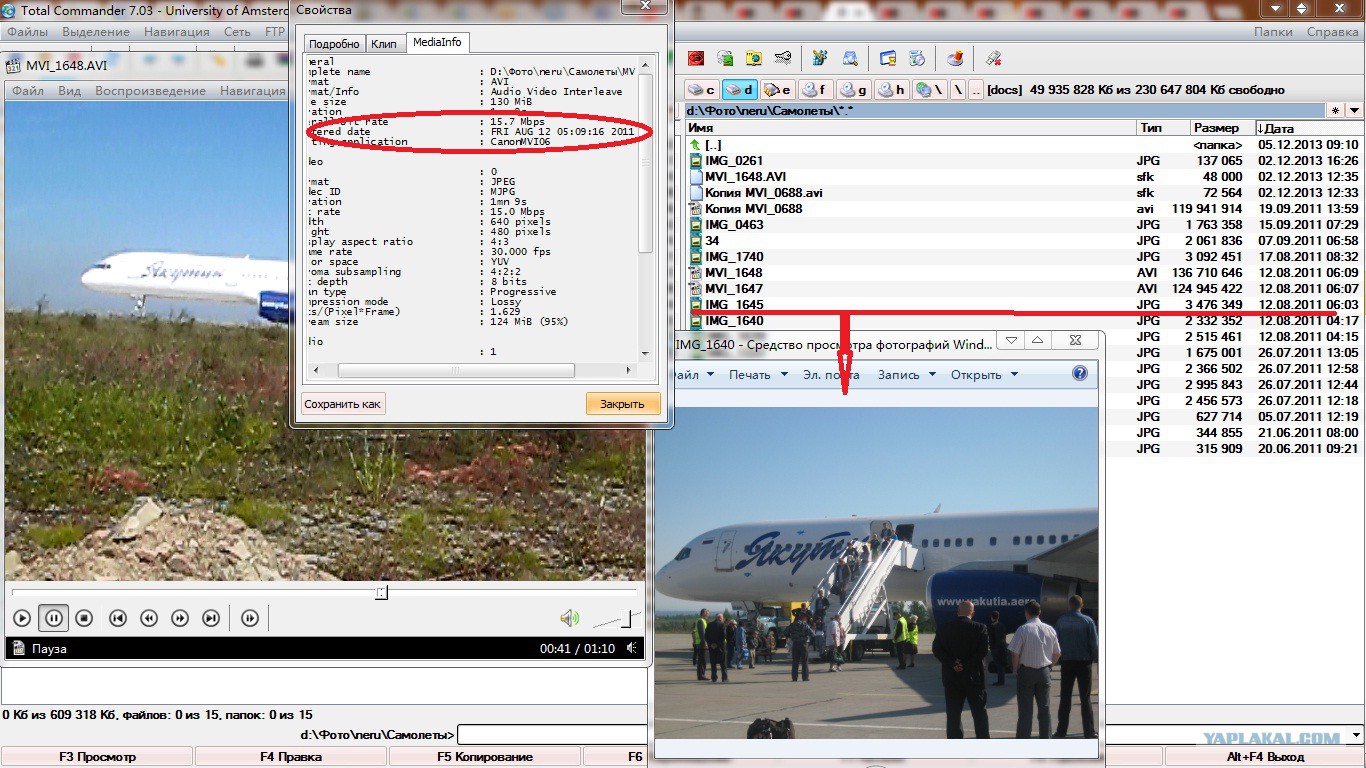1366x768 pixels.
Task: Switch to drive h
Action: [891, 90]
